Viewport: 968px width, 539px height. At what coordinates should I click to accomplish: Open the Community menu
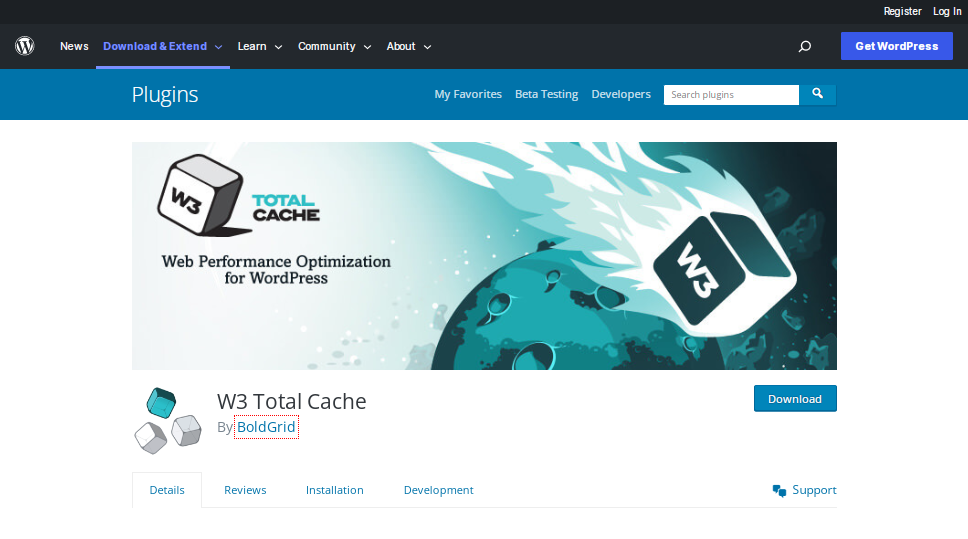point(327,46)
